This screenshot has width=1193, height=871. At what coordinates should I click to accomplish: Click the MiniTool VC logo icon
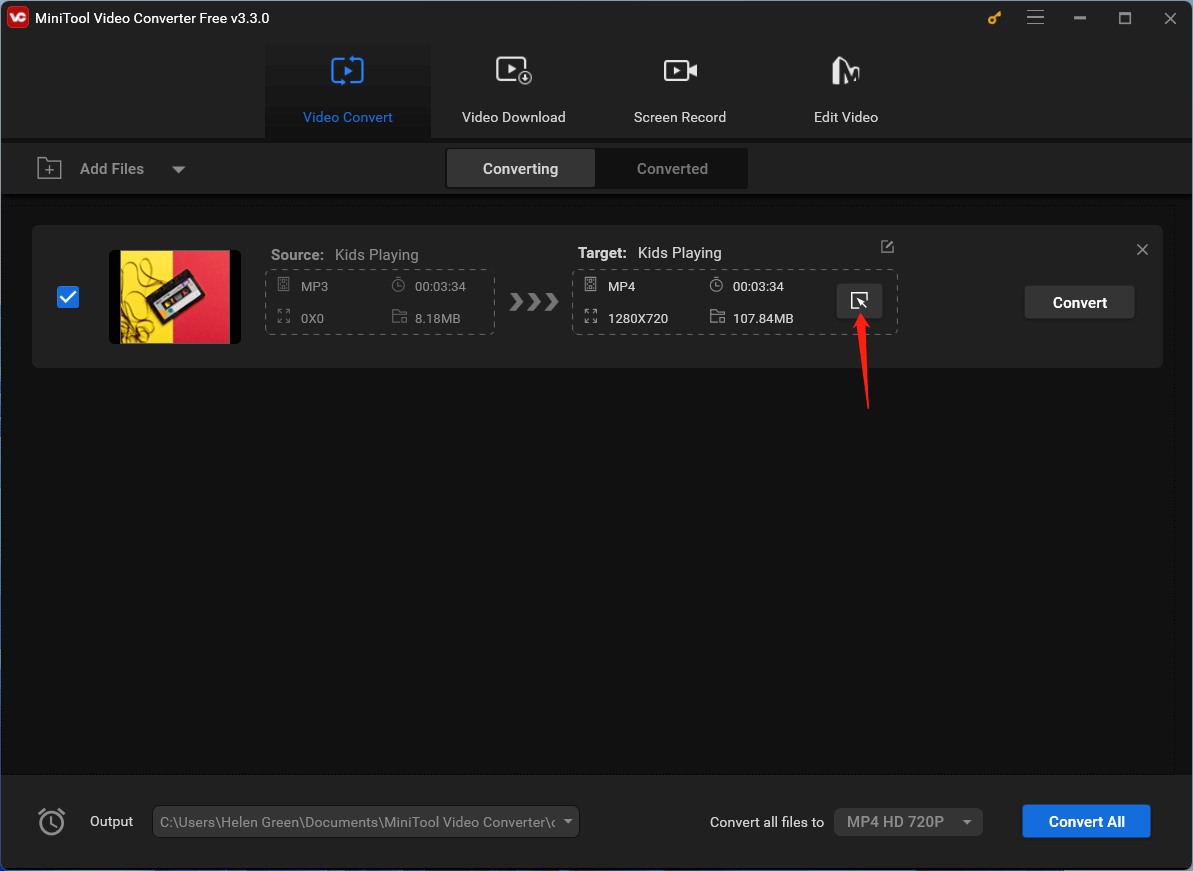[17, 17]
